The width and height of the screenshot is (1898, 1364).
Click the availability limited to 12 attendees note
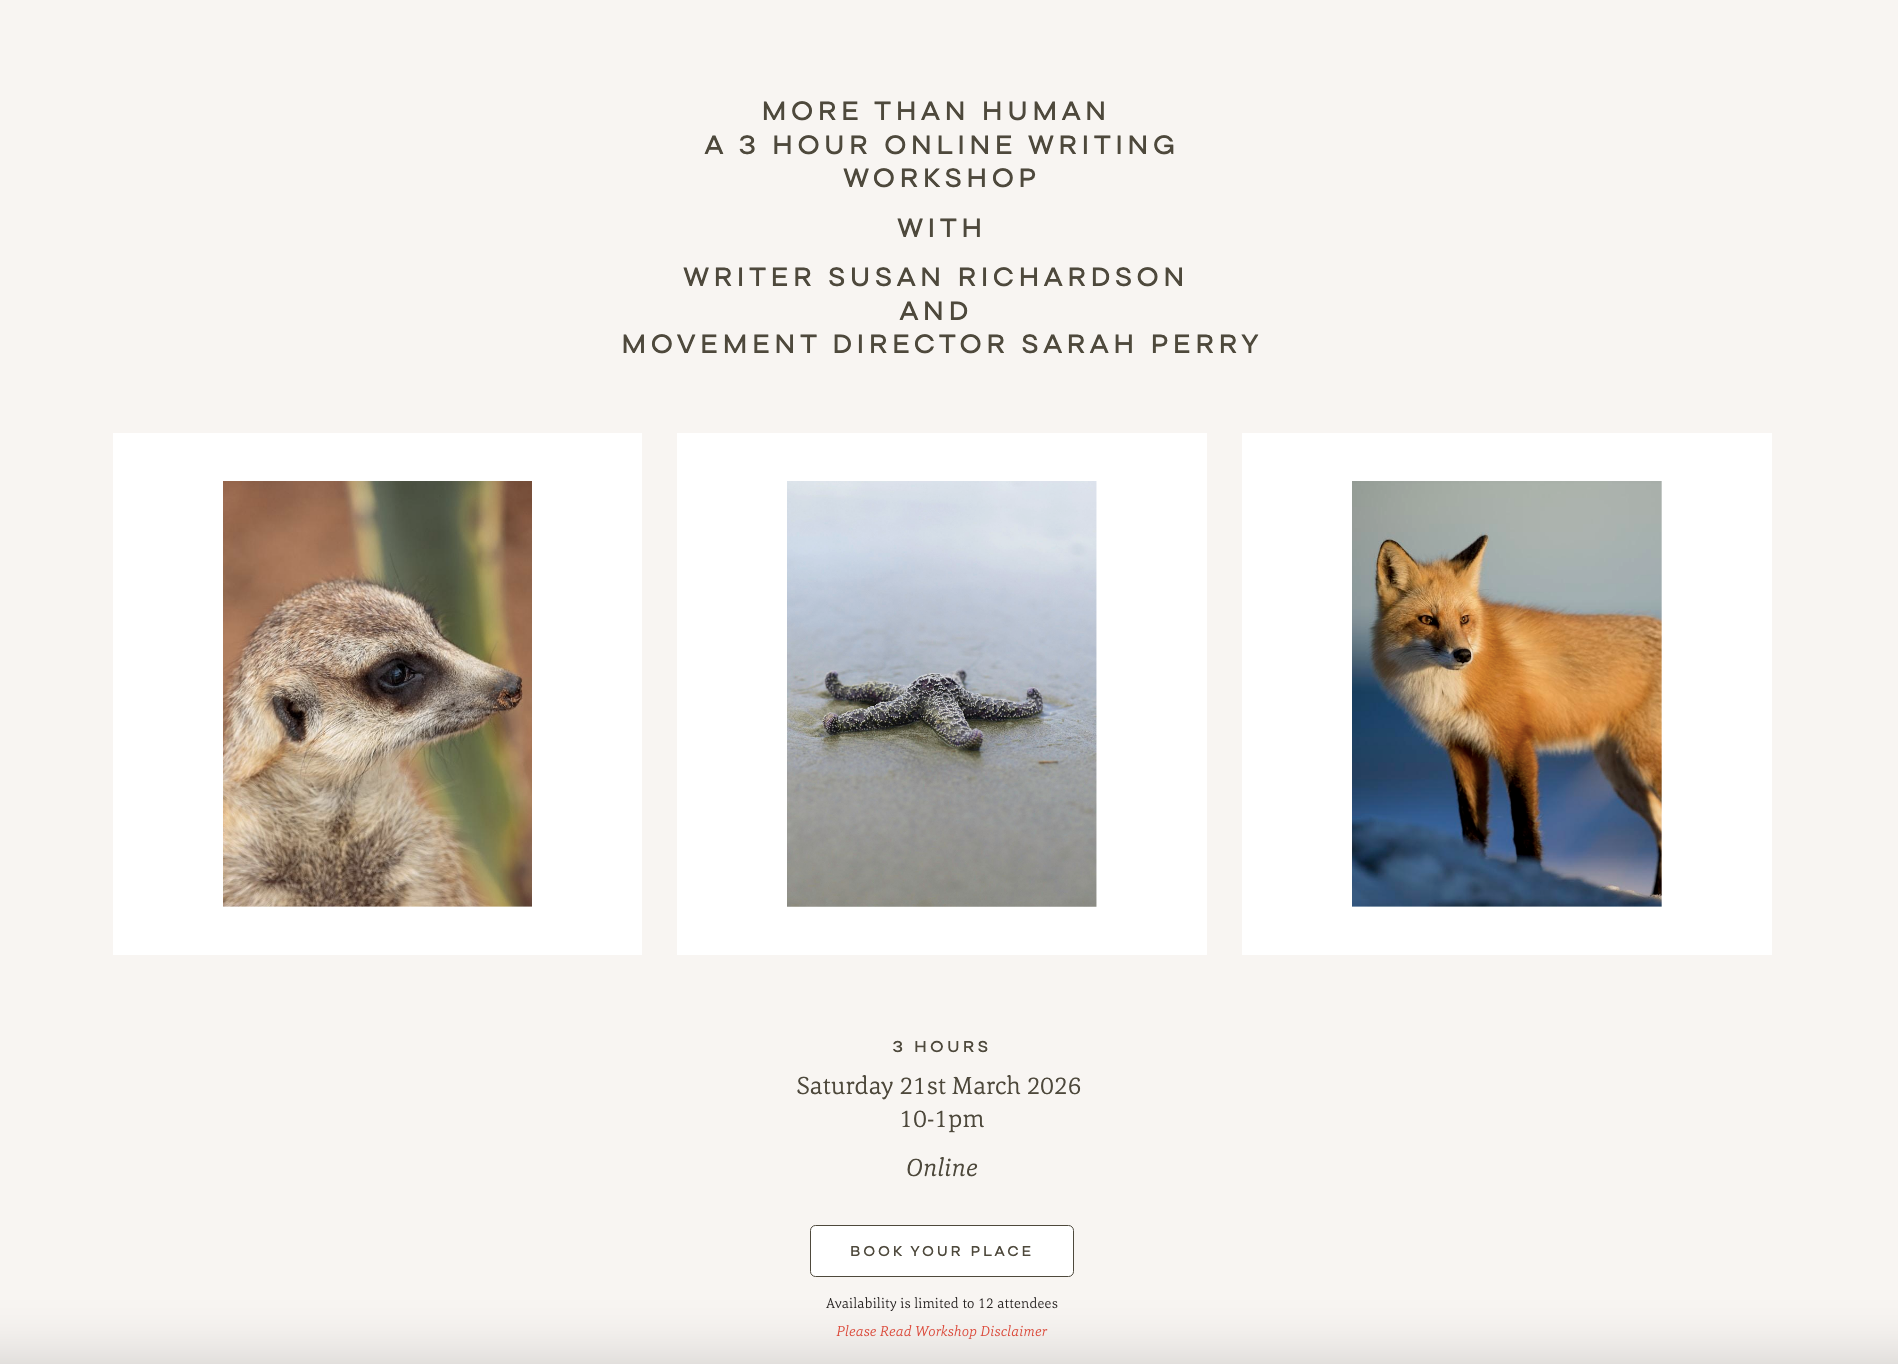(941, 1303)
